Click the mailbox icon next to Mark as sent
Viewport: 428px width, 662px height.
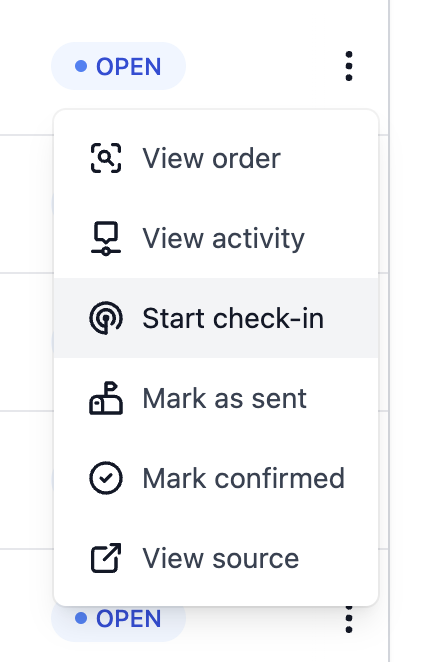106,398
